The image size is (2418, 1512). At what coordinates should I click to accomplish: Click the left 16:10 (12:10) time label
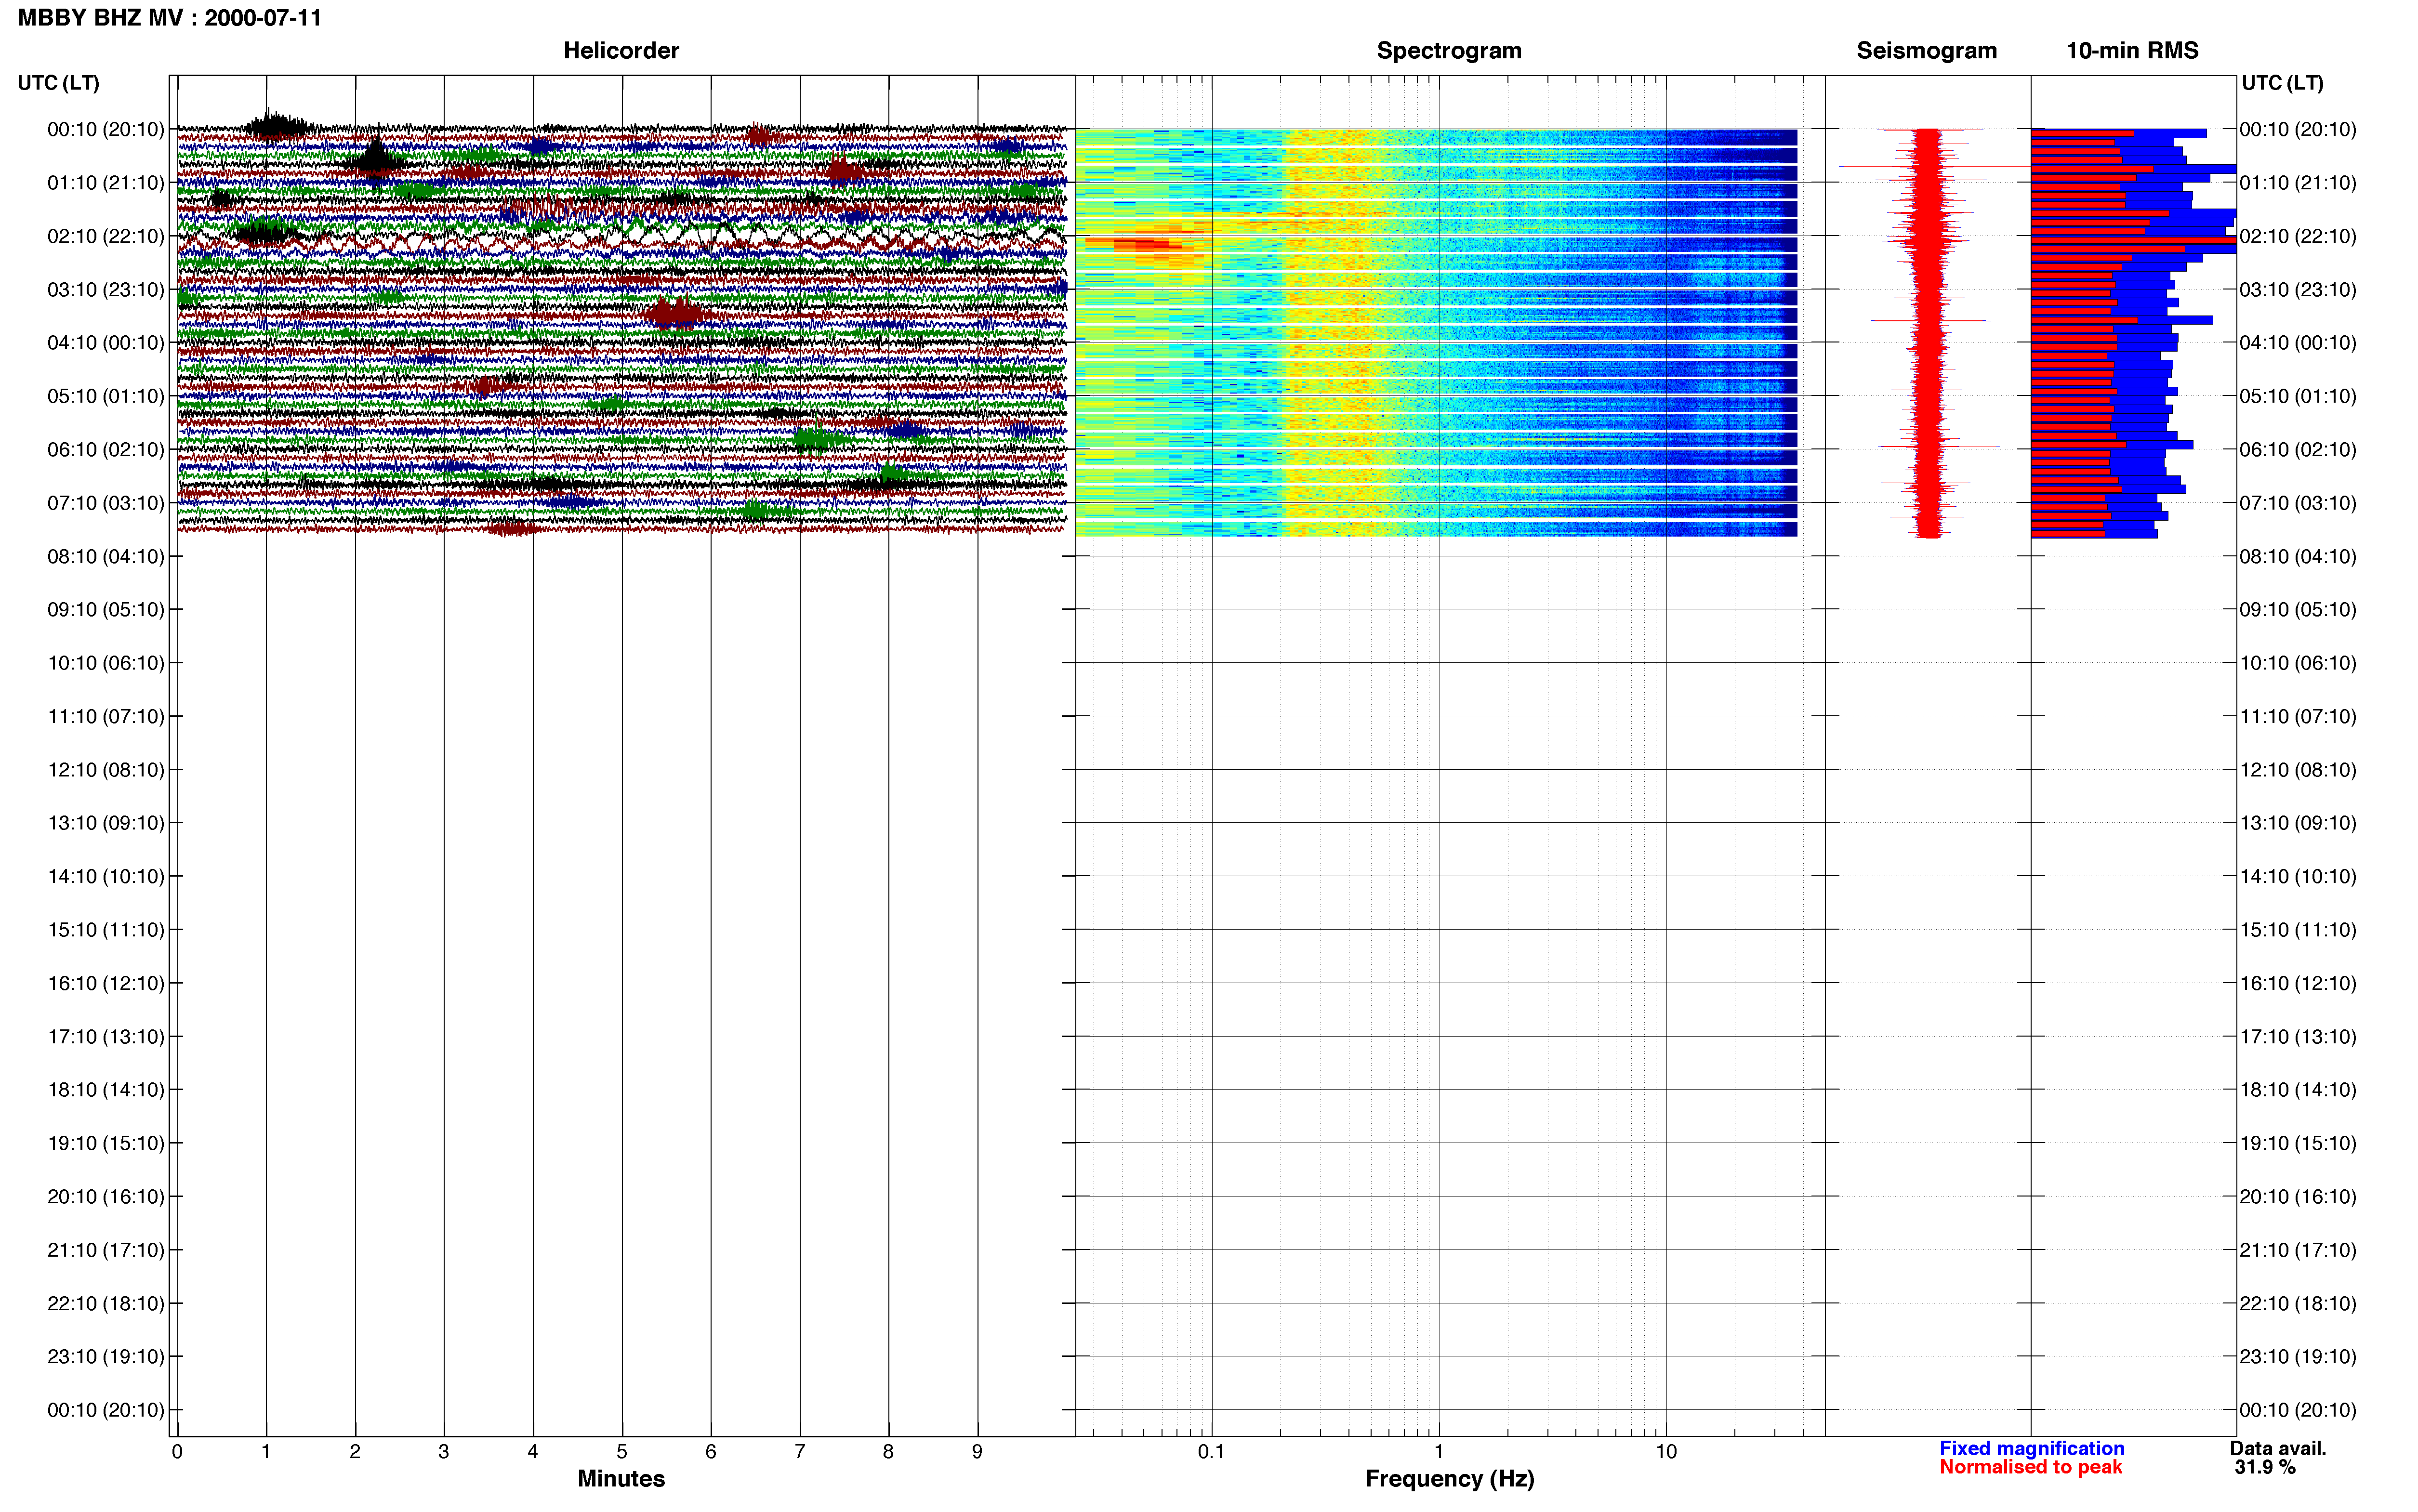(x=106, y=983)
